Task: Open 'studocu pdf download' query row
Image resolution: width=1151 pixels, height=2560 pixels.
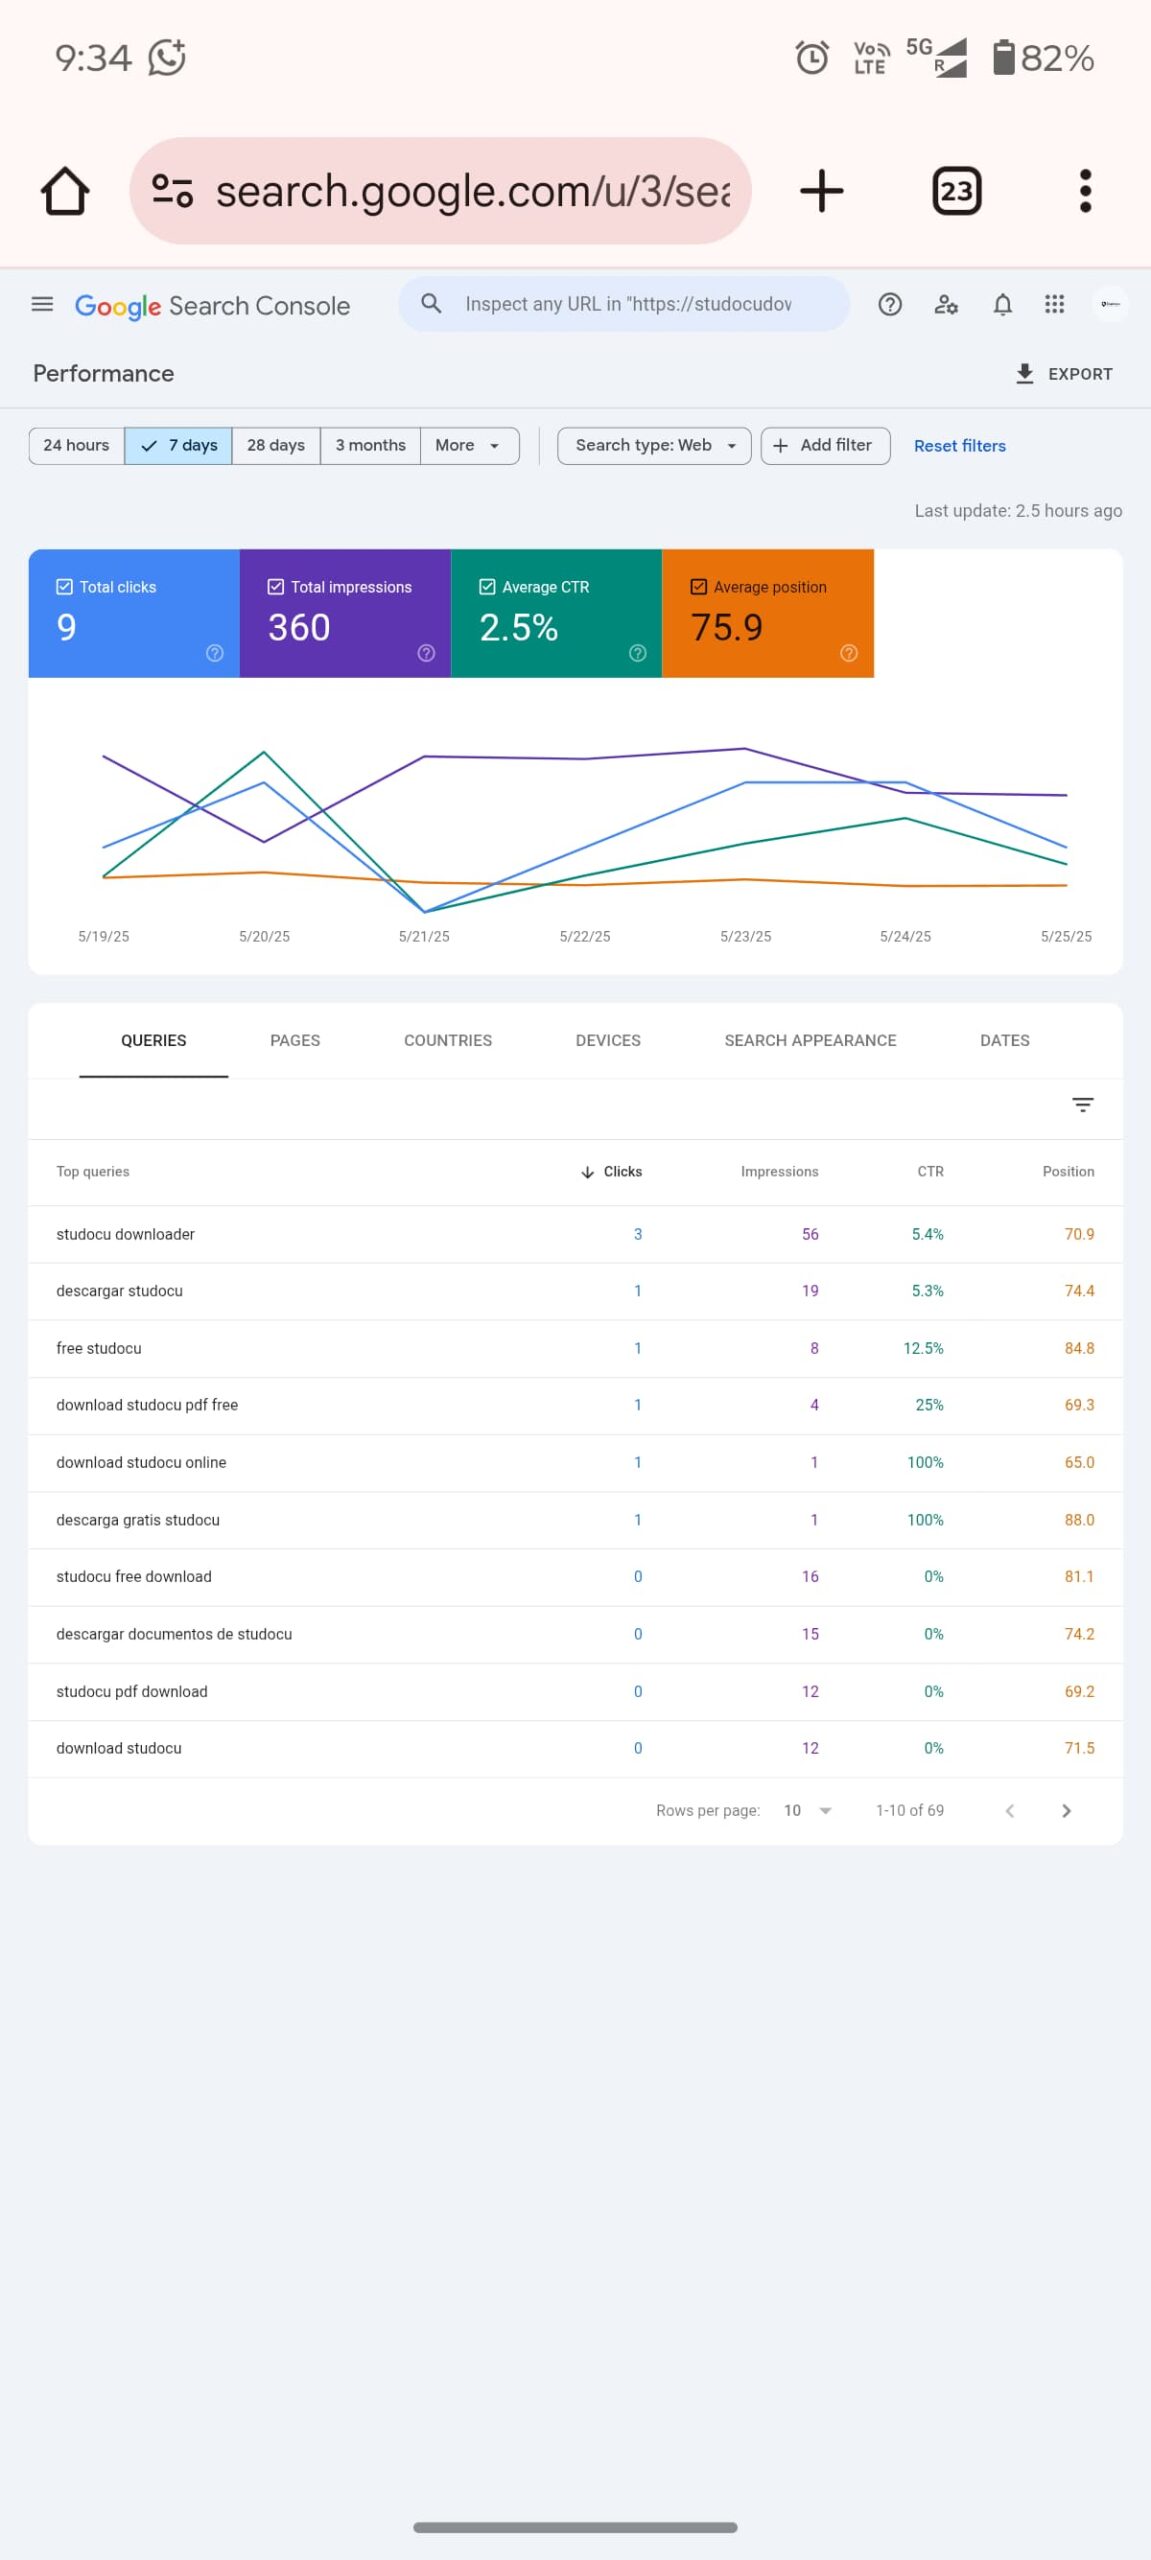Action: coord(575,1691)
